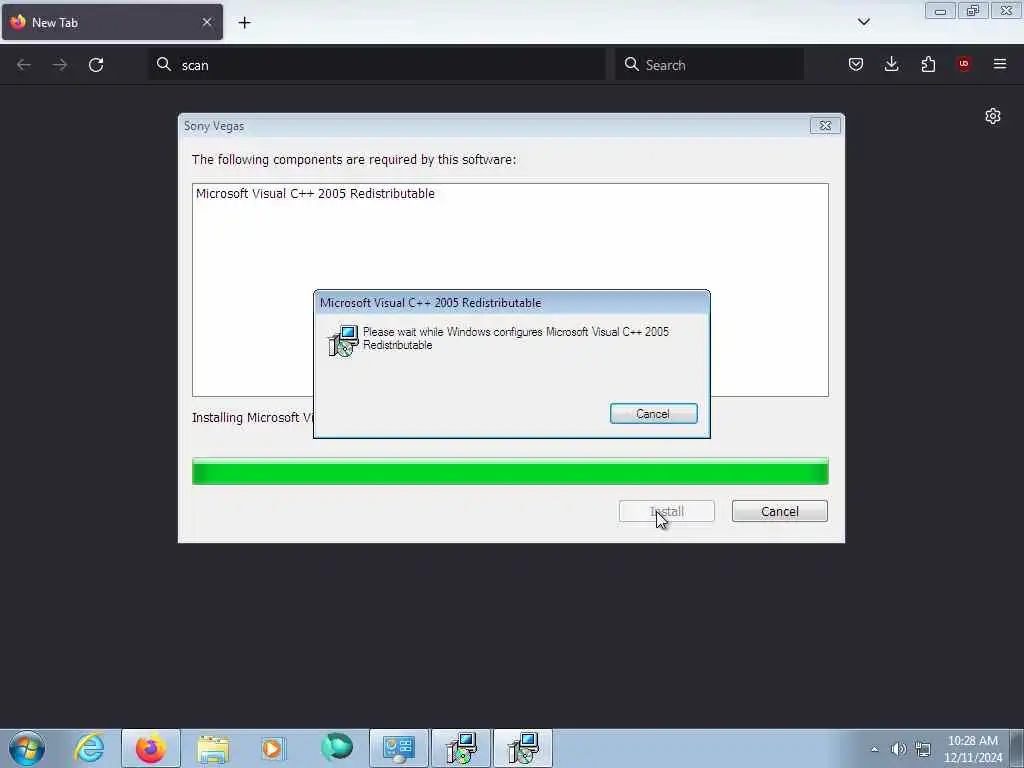Open new tab personalize gear

click(993, 116)
